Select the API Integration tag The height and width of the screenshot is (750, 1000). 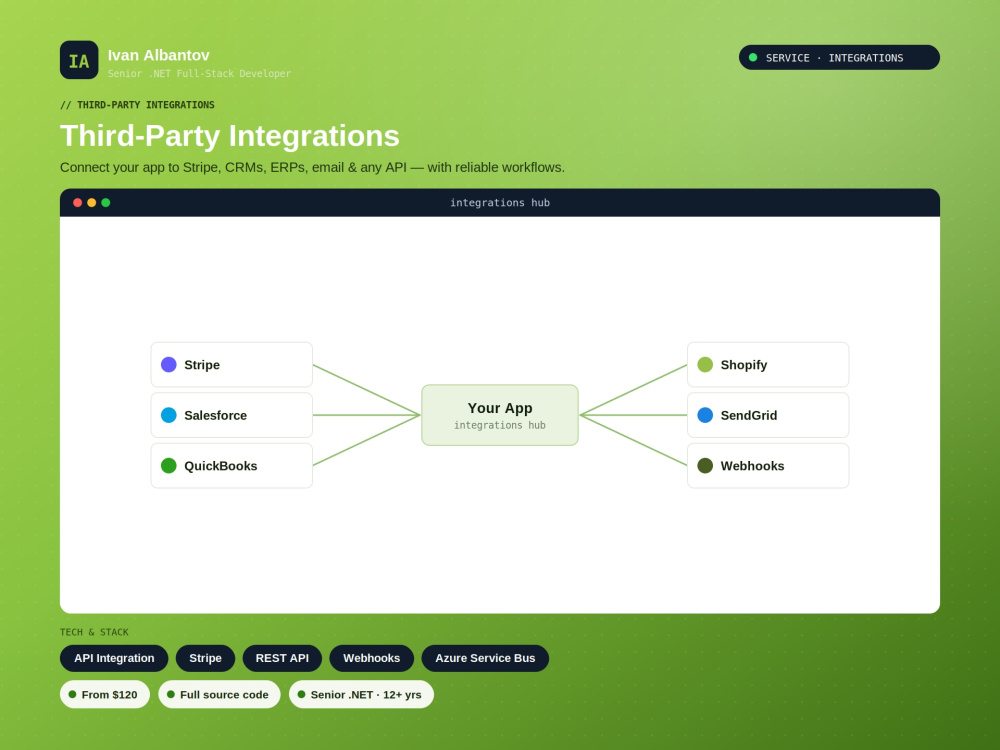114,658
